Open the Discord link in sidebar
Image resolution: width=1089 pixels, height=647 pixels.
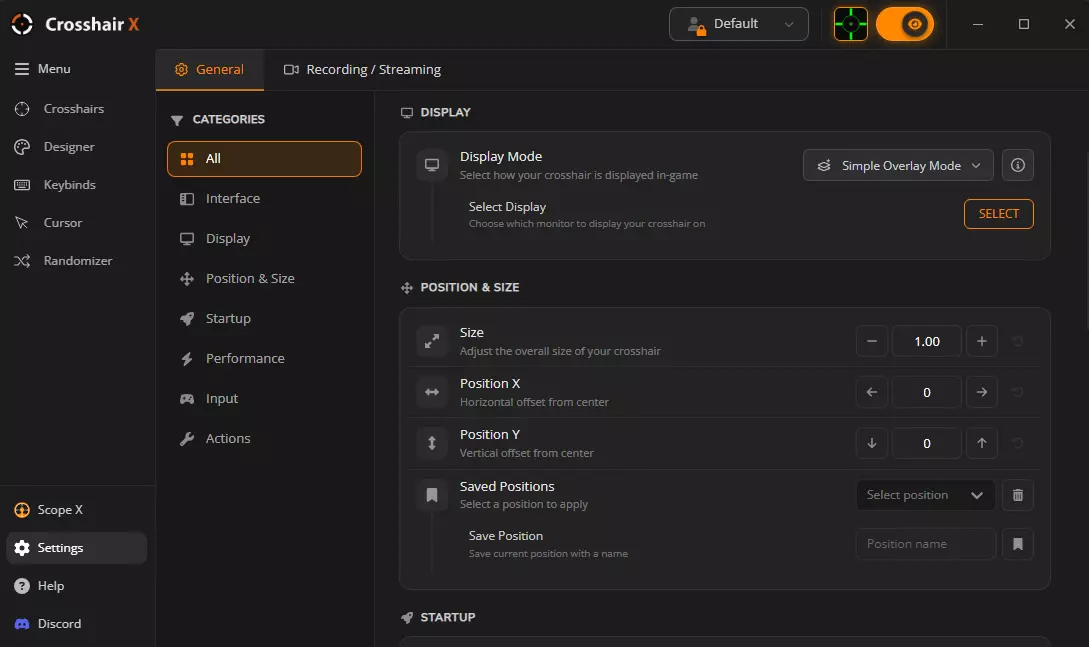[59, 624]
